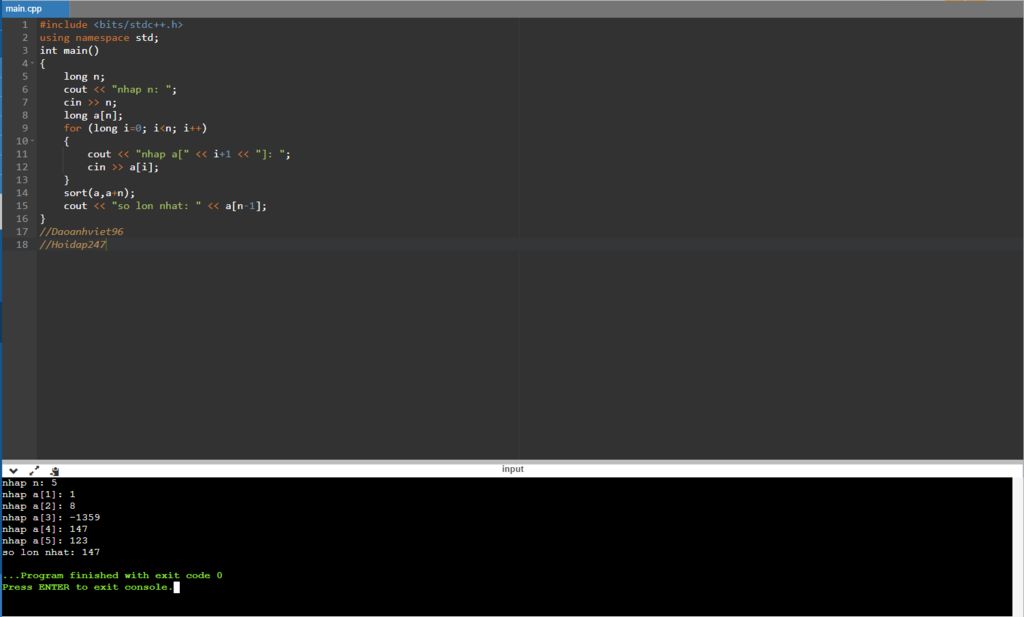Maximize console using the expand arrows icon
This screenshot has width=1024, height=617.
pyautogui.click(x=34, y=470)
